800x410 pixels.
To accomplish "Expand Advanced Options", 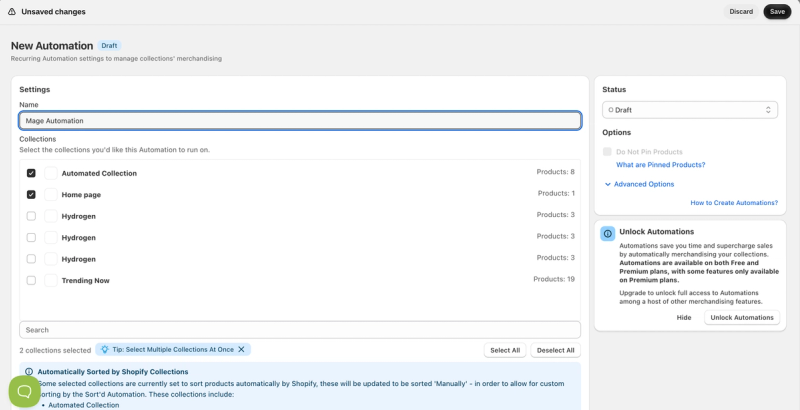I will coord(639,184).
